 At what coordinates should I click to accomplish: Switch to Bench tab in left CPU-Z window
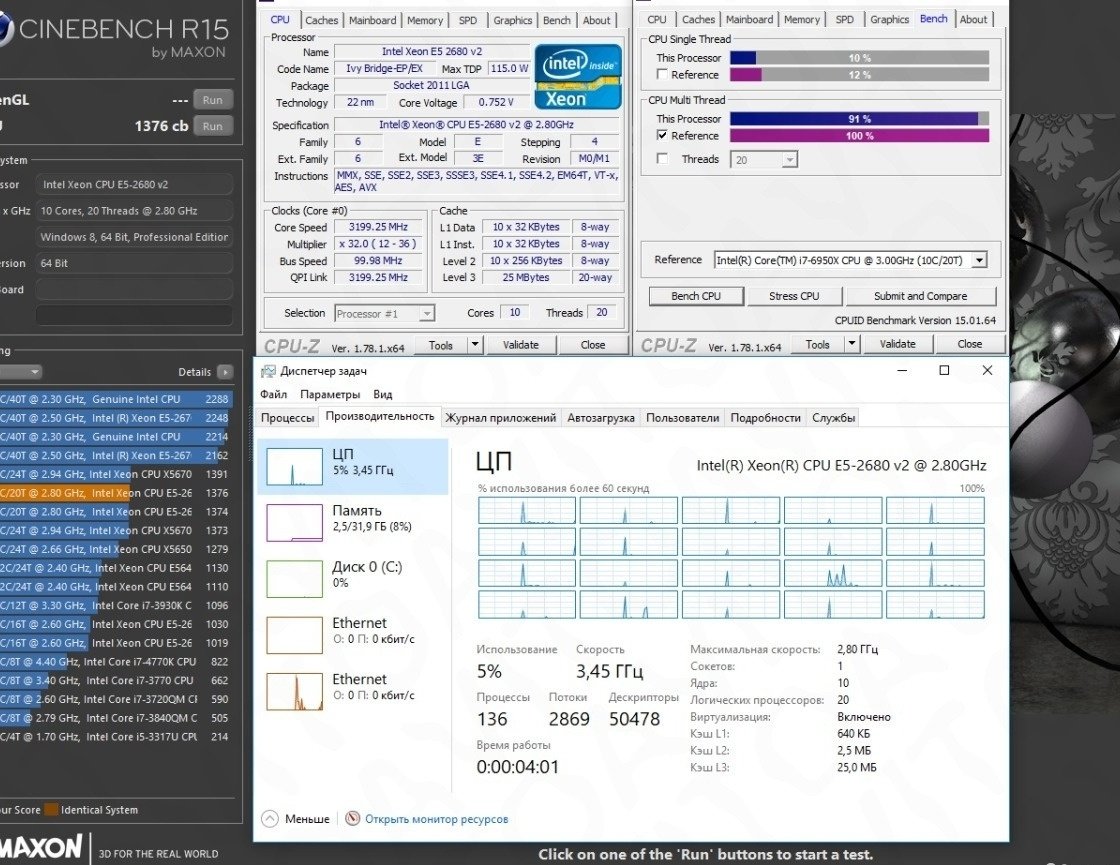click(556, 20)
